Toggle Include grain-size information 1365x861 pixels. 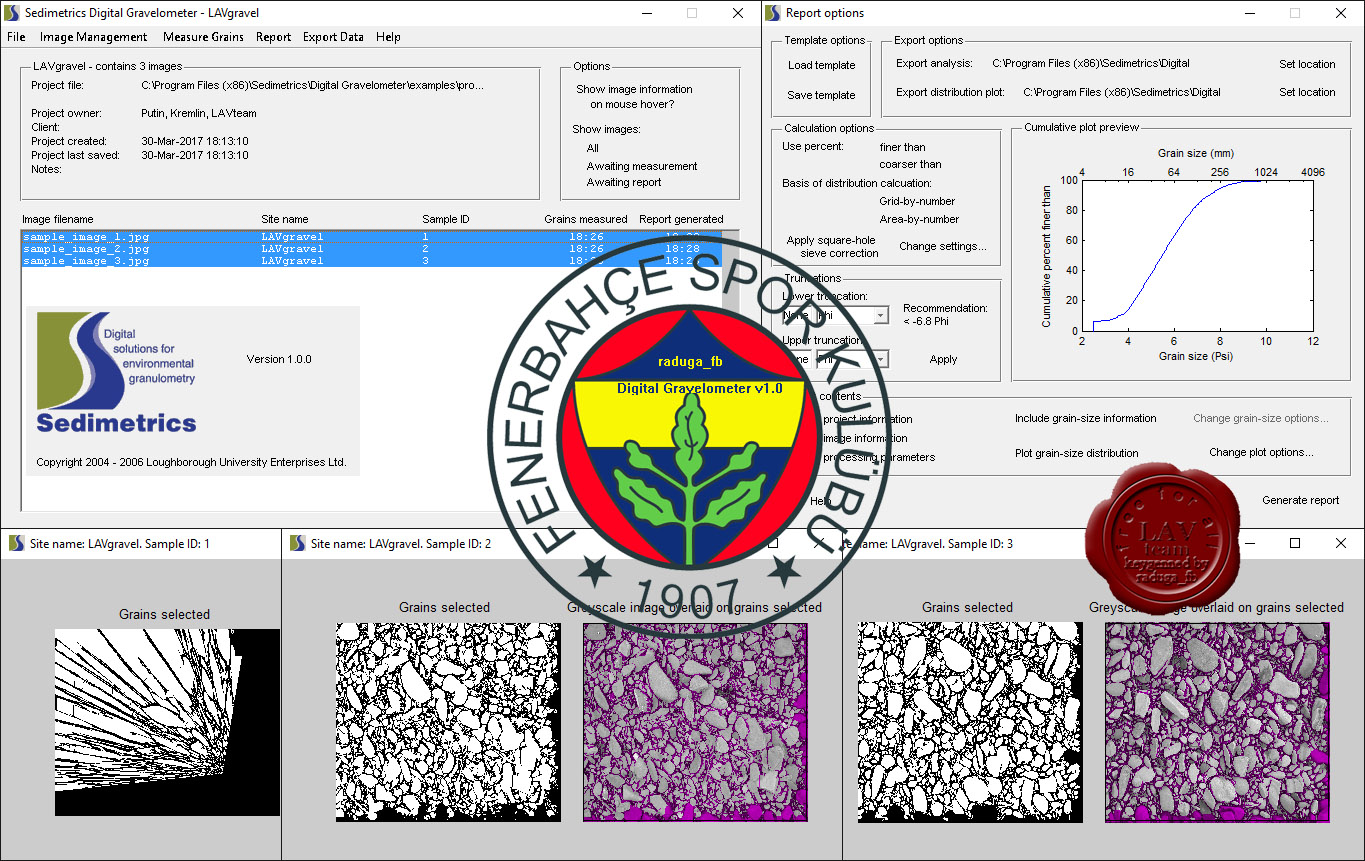tap(1085, 418)
